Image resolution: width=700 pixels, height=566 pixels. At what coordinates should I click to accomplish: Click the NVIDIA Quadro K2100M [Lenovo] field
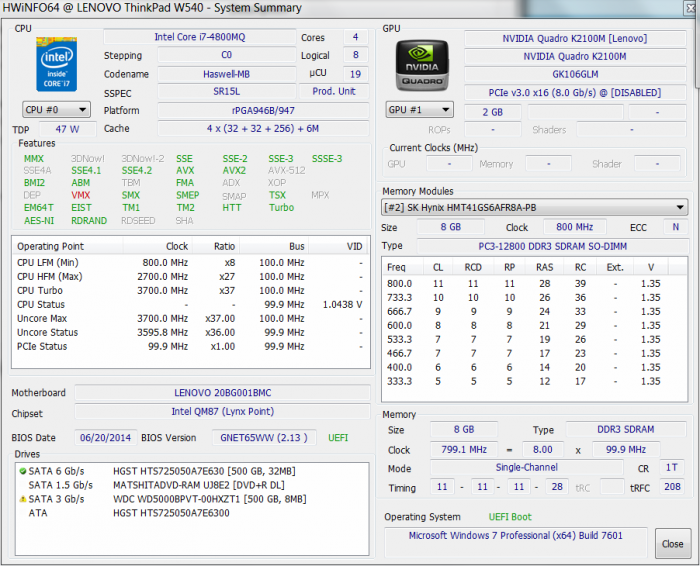point(574,37)
